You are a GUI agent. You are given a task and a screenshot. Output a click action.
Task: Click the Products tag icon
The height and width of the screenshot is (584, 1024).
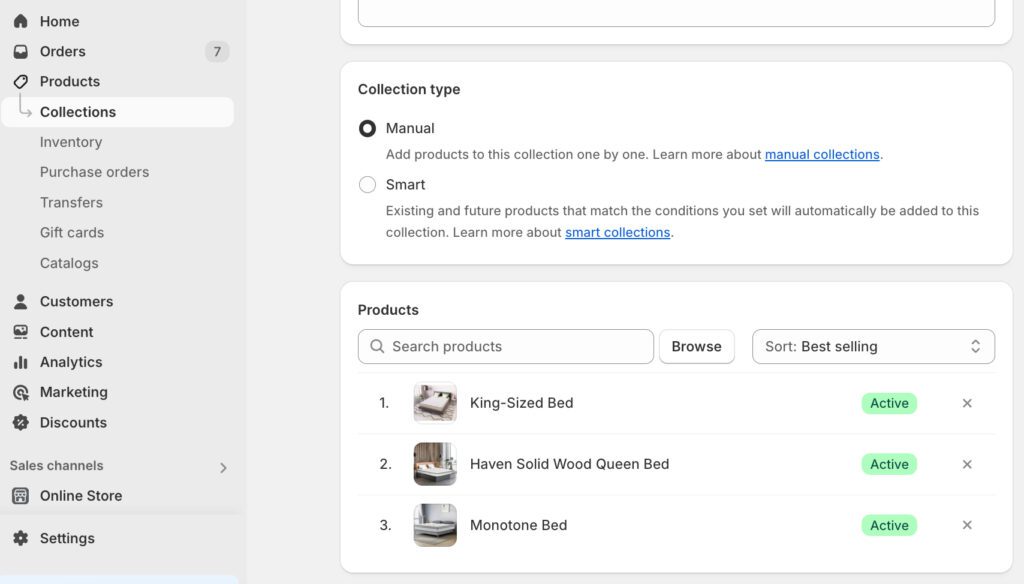[x=20, y=82]
